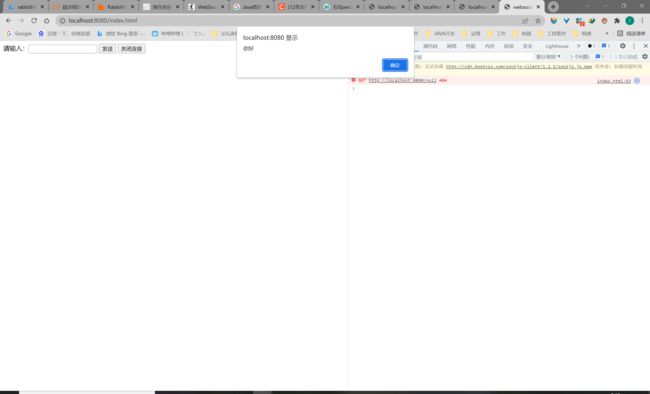Click the site info icon before localhost:8080

(x=63, y=20)
